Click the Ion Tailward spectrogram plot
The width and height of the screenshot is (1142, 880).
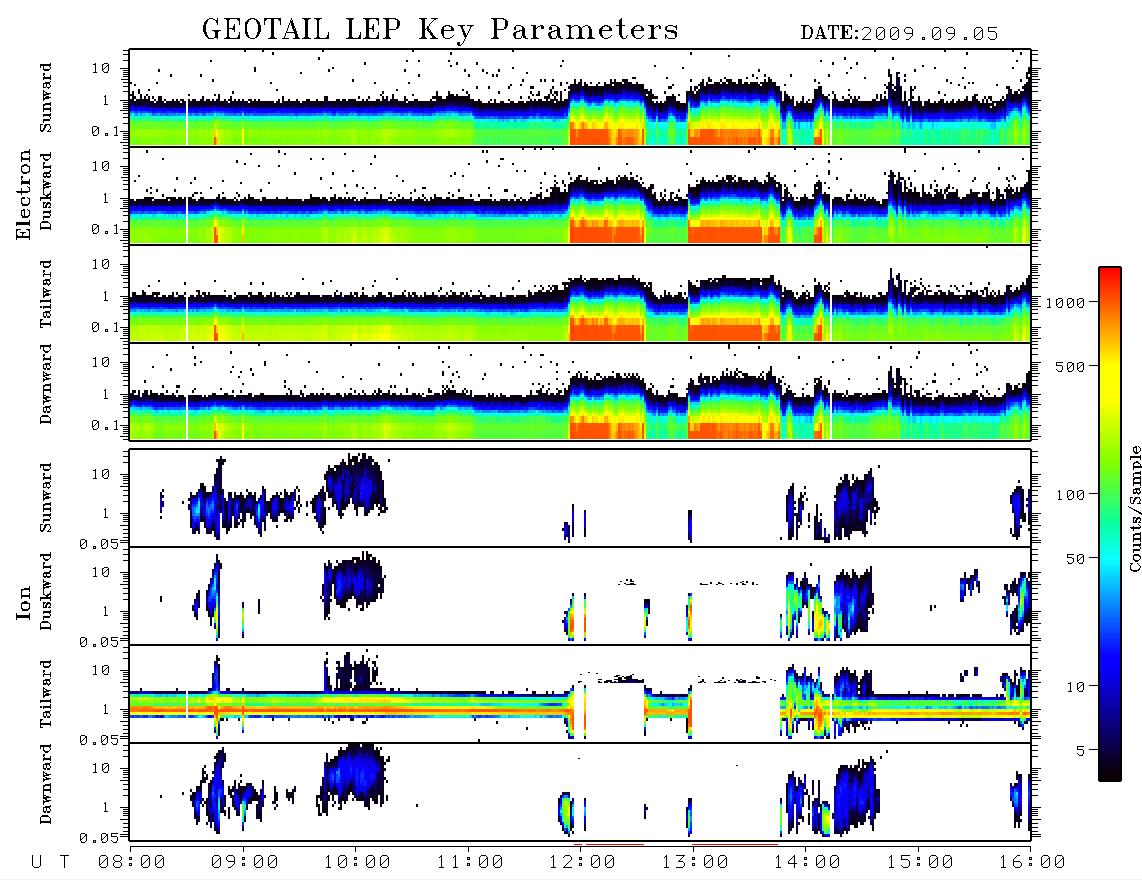coord(580,694)
